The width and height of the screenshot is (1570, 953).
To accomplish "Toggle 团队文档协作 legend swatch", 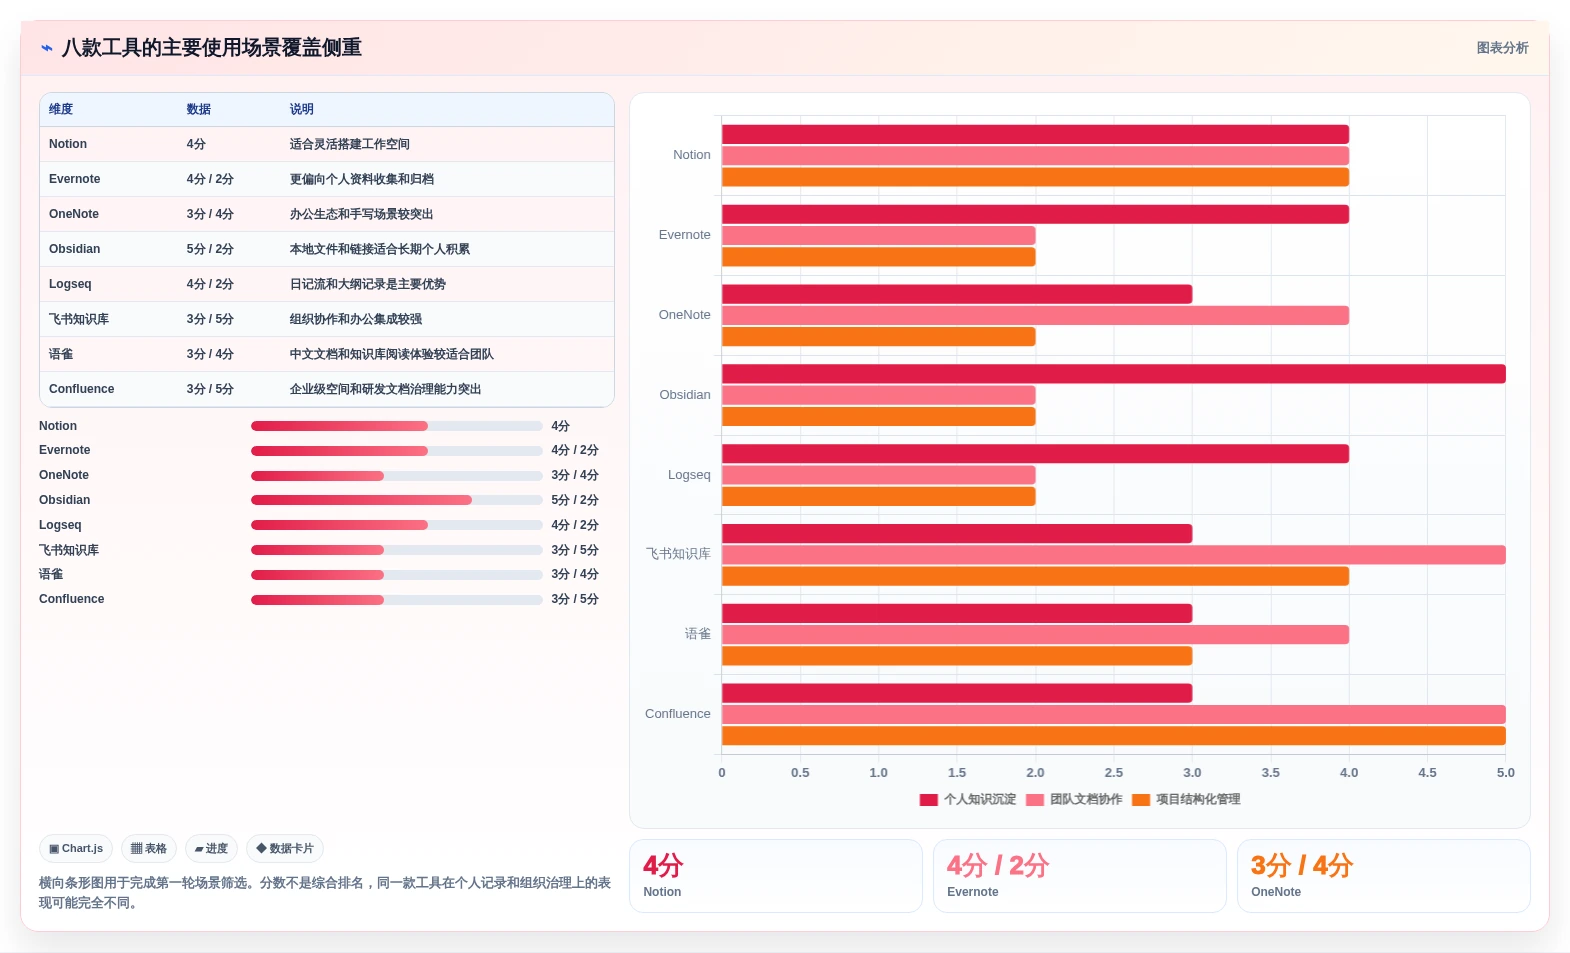I will [1035, 800].
